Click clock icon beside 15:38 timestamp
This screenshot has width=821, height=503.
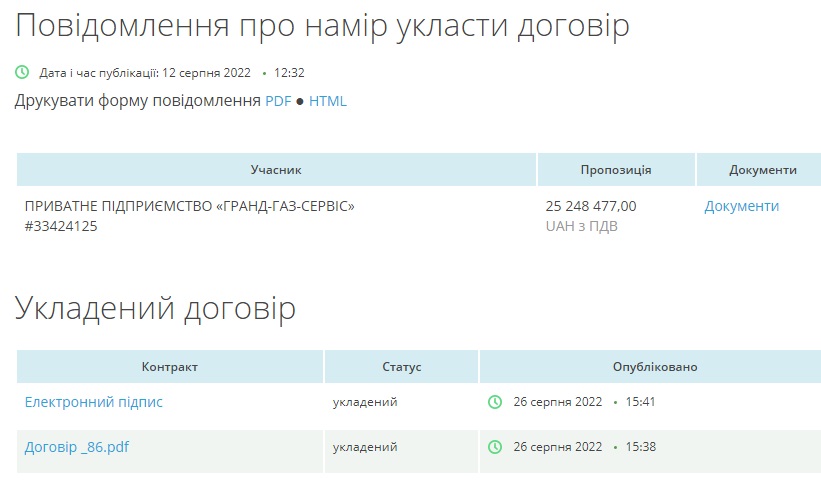click(495, 447)
